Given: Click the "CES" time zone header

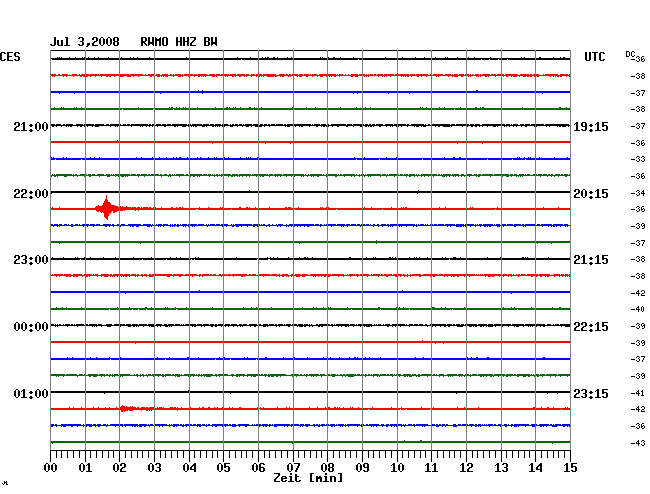Looking at the screenshot, I should tap(10, 57).
